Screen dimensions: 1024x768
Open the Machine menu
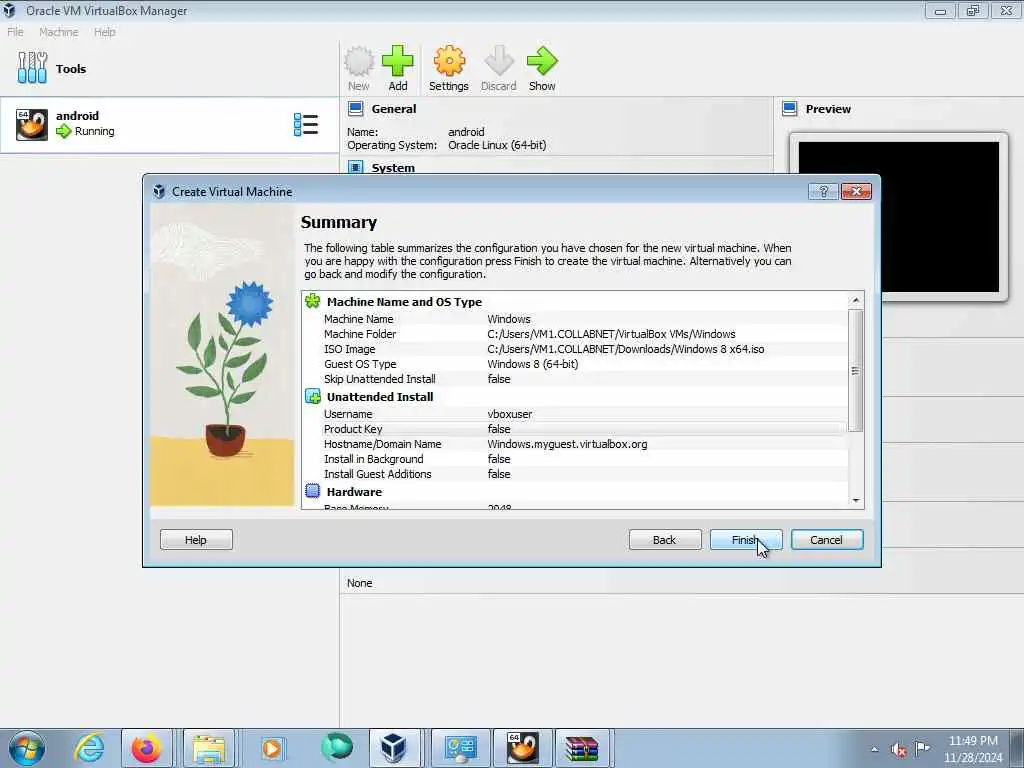pos(59,32)
